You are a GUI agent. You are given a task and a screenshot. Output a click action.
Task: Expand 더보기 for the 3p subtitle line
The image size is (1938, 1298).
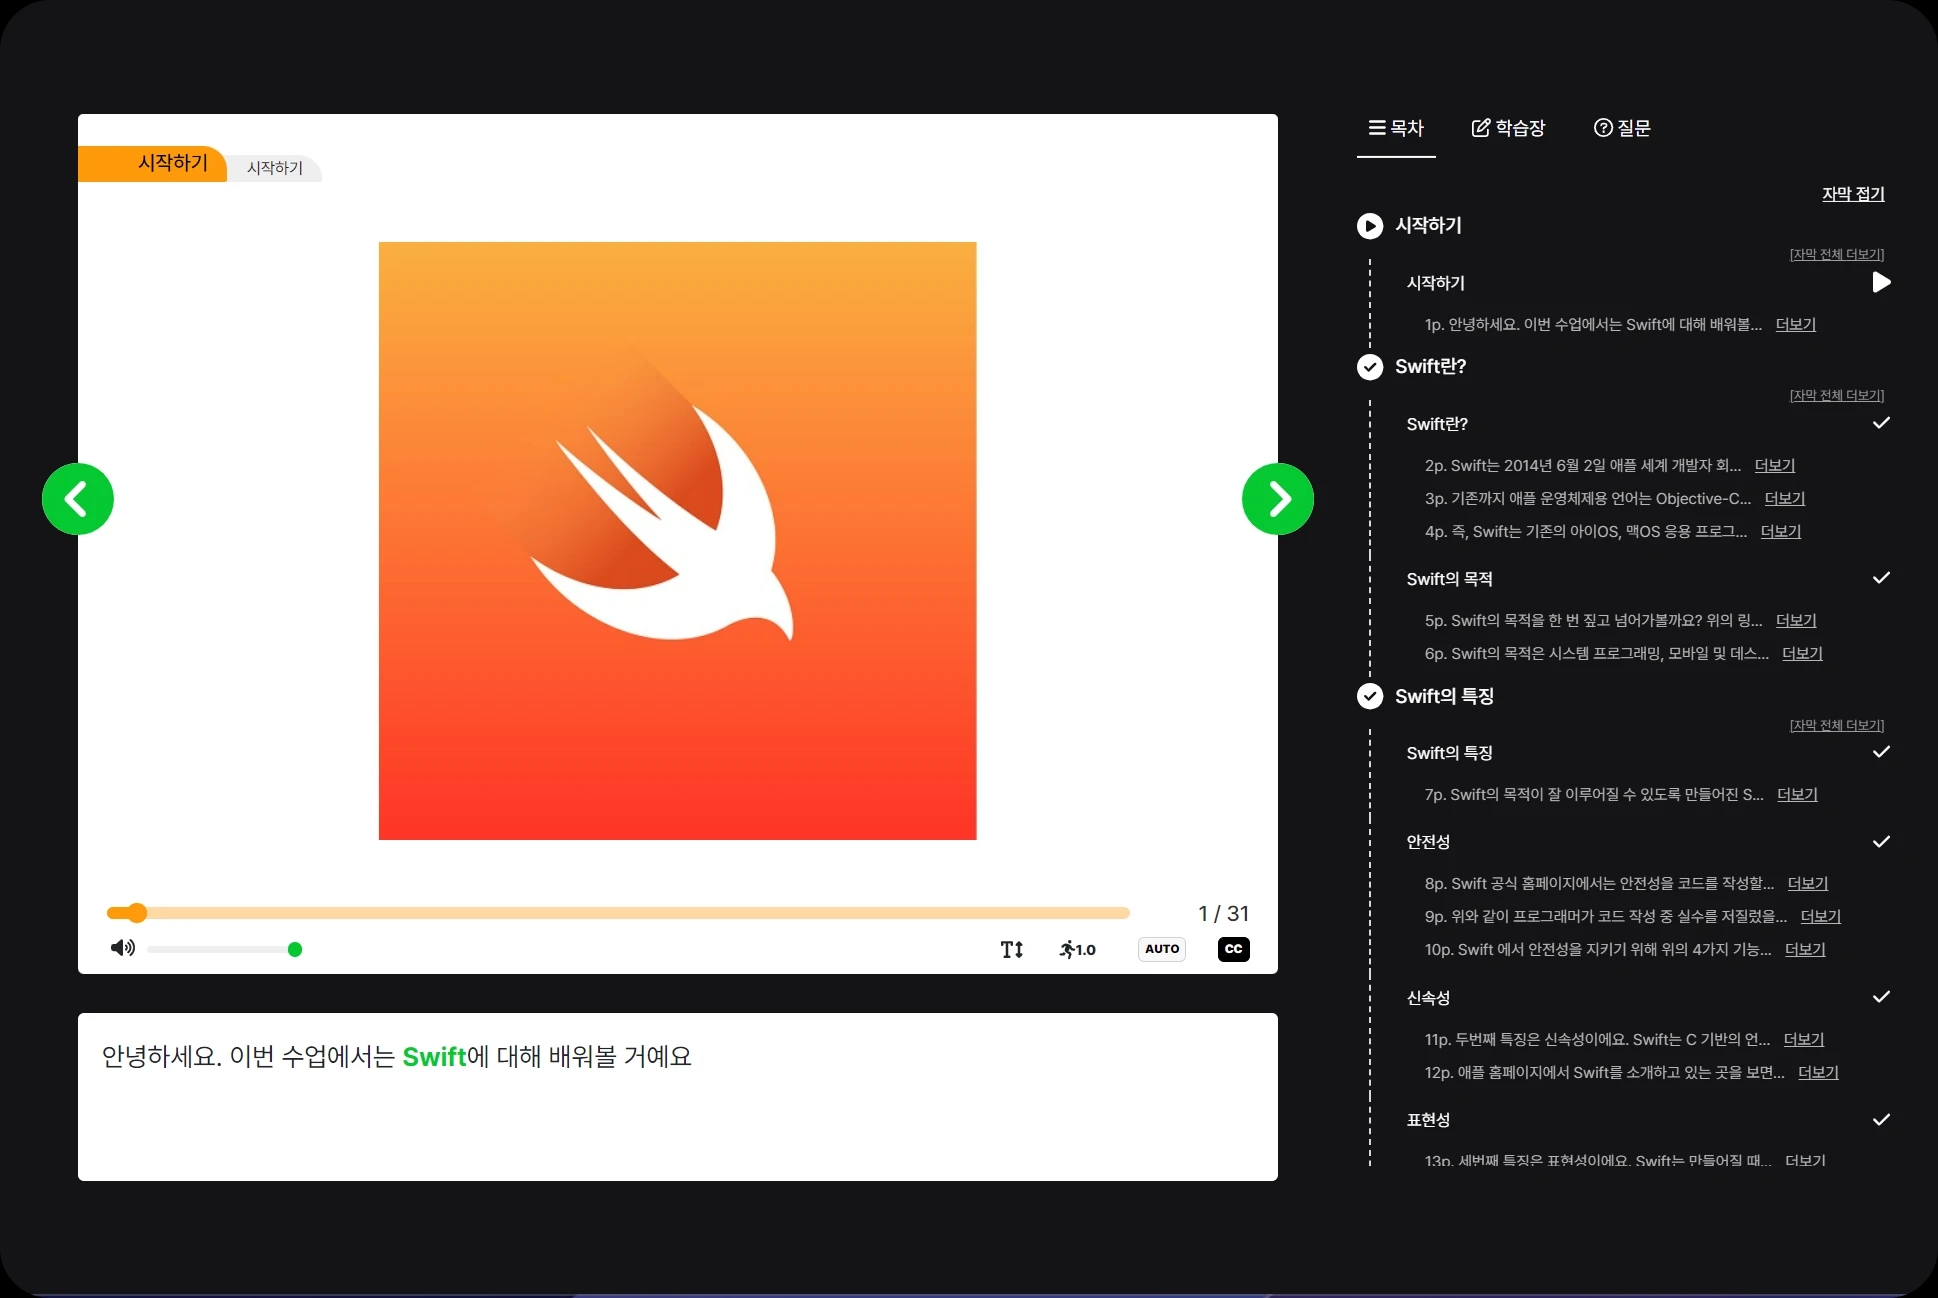pyautogui.click(x=1785, y=499)
